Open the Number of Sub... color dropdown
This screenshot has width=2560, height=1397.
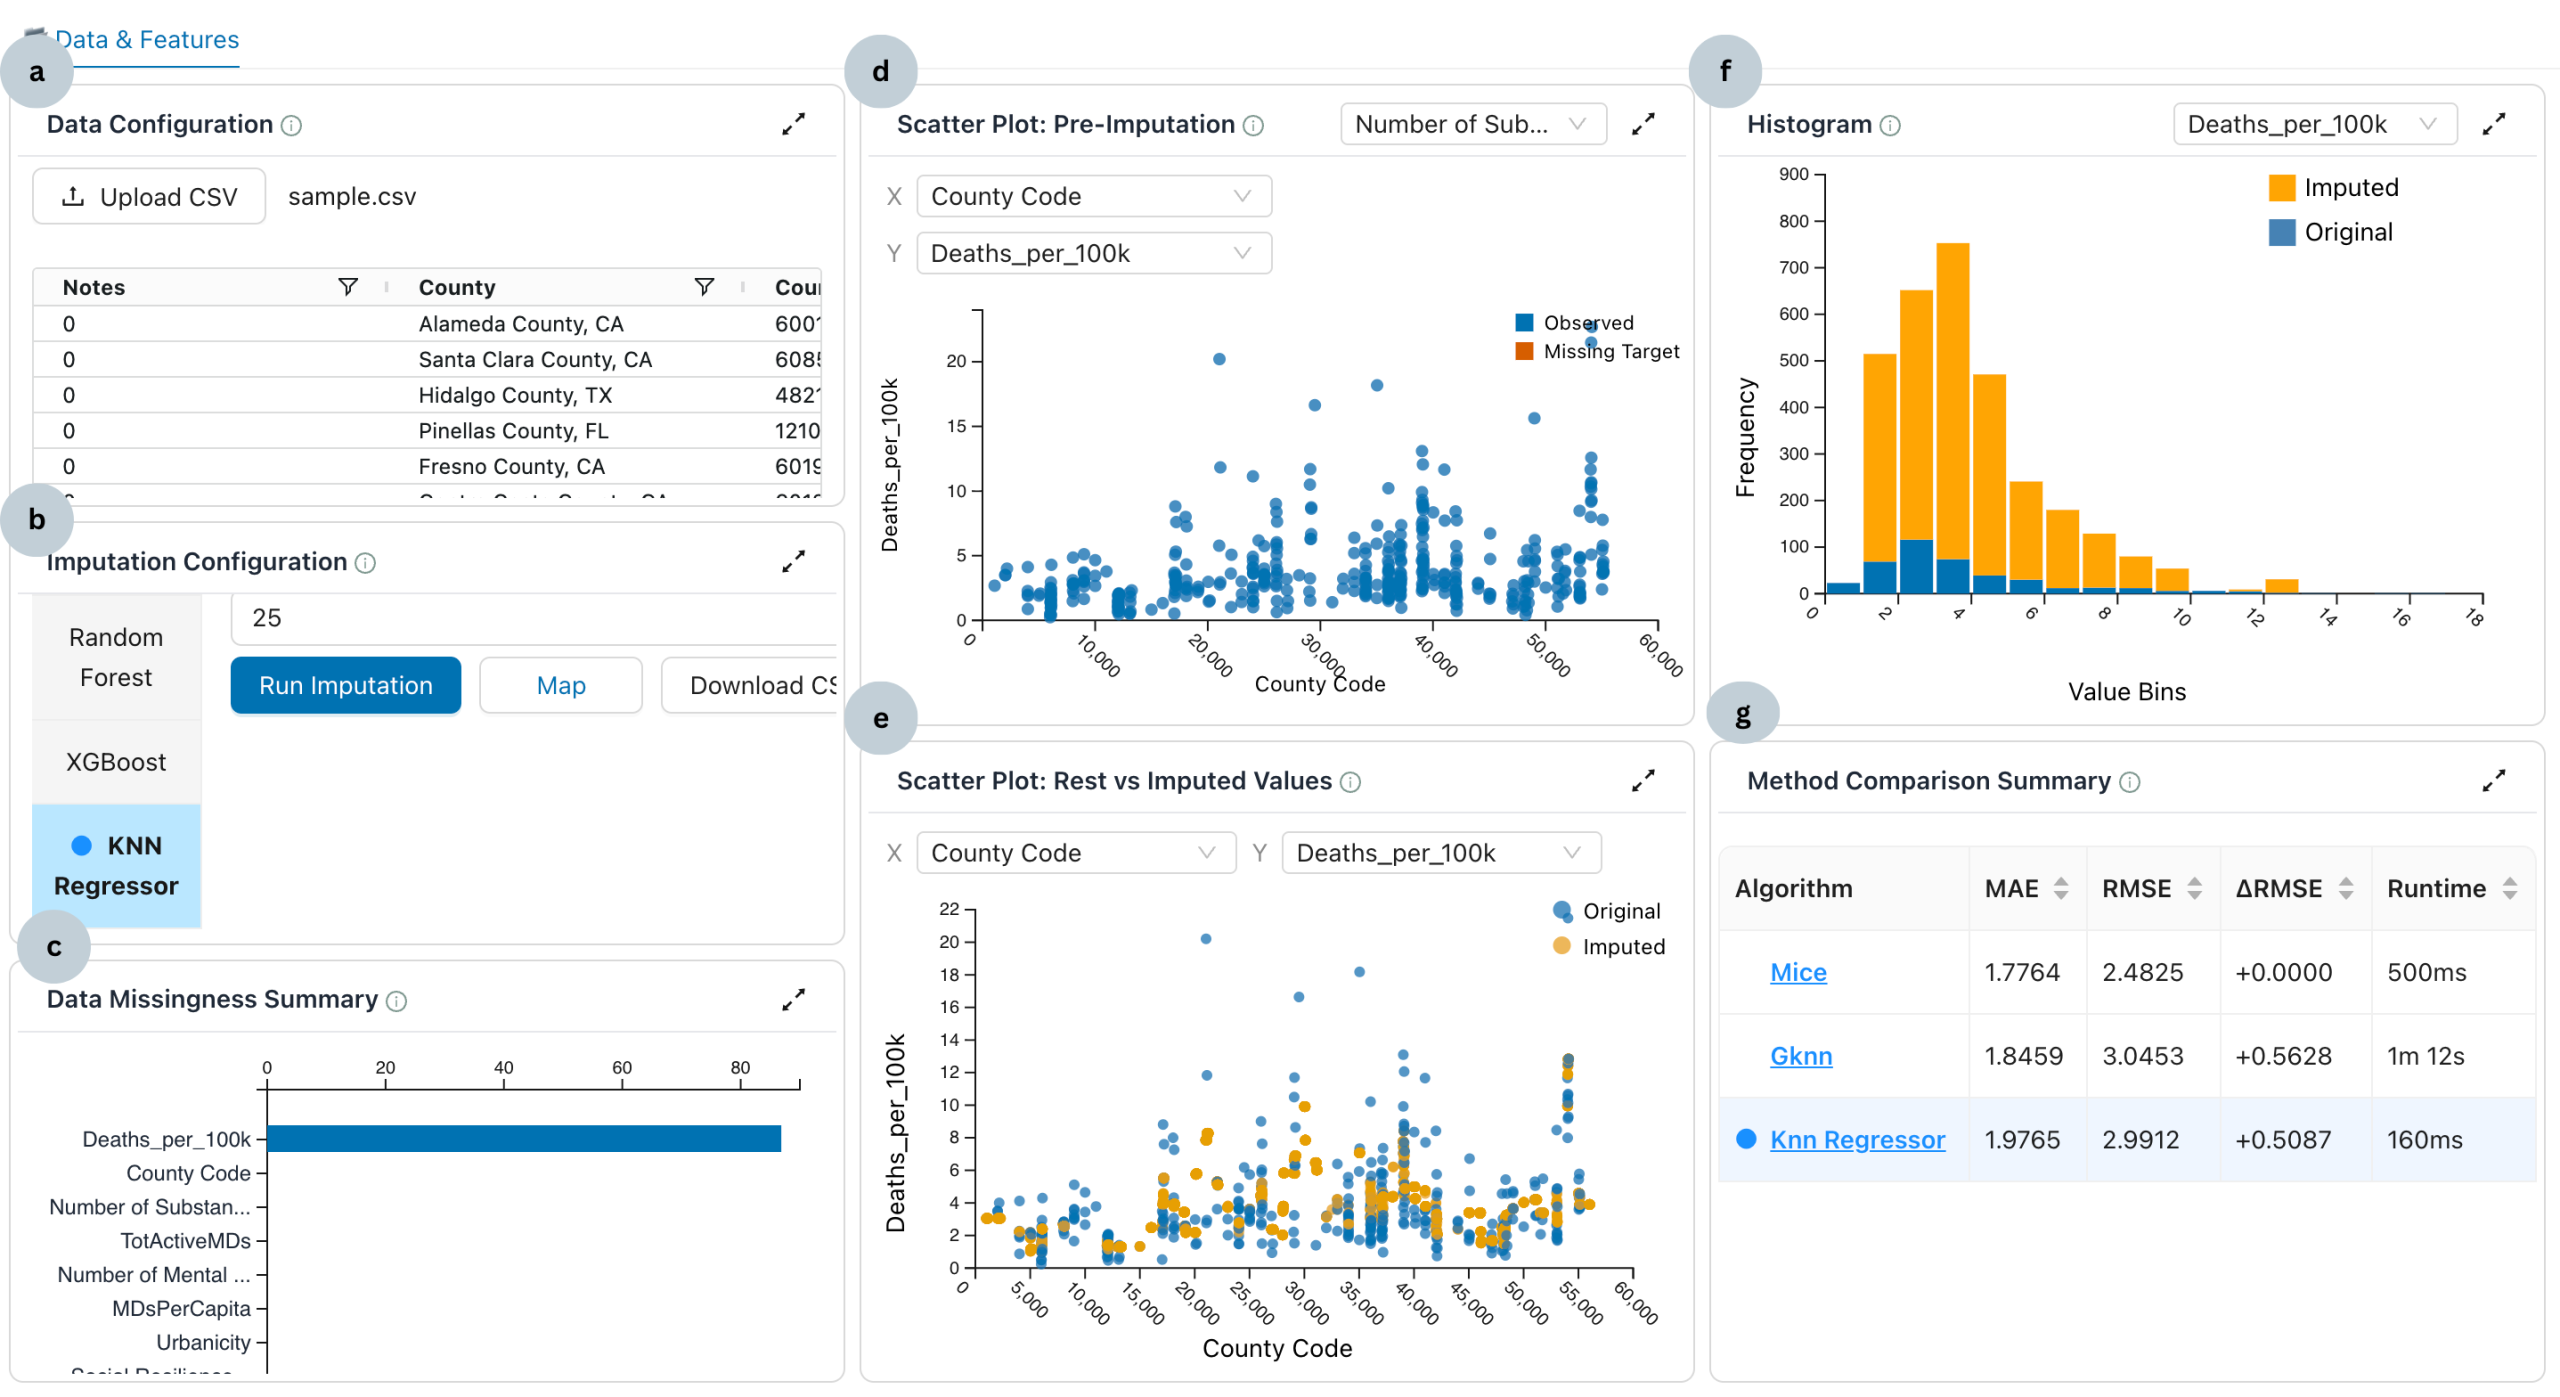point(1473,124)
